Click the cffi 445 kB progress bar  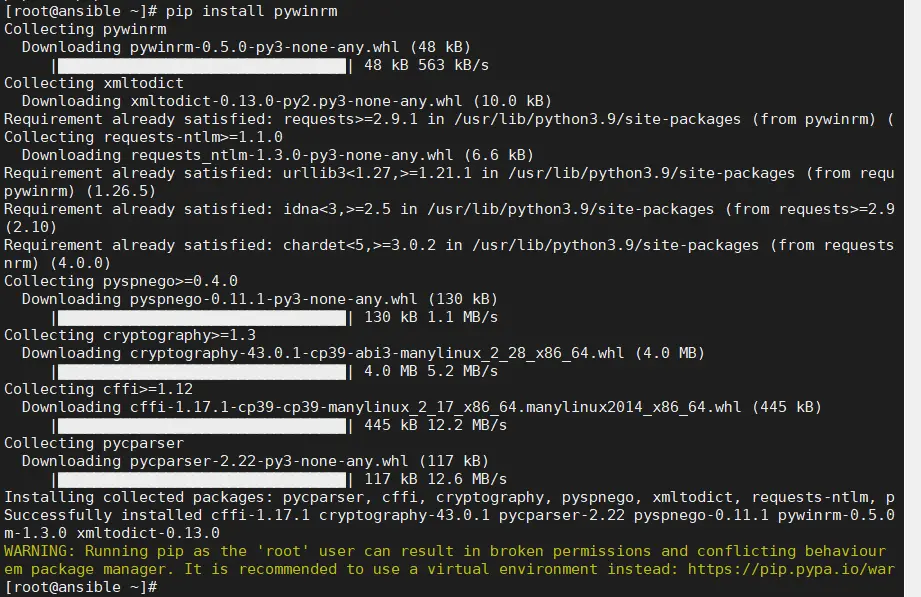click(201, 425)
